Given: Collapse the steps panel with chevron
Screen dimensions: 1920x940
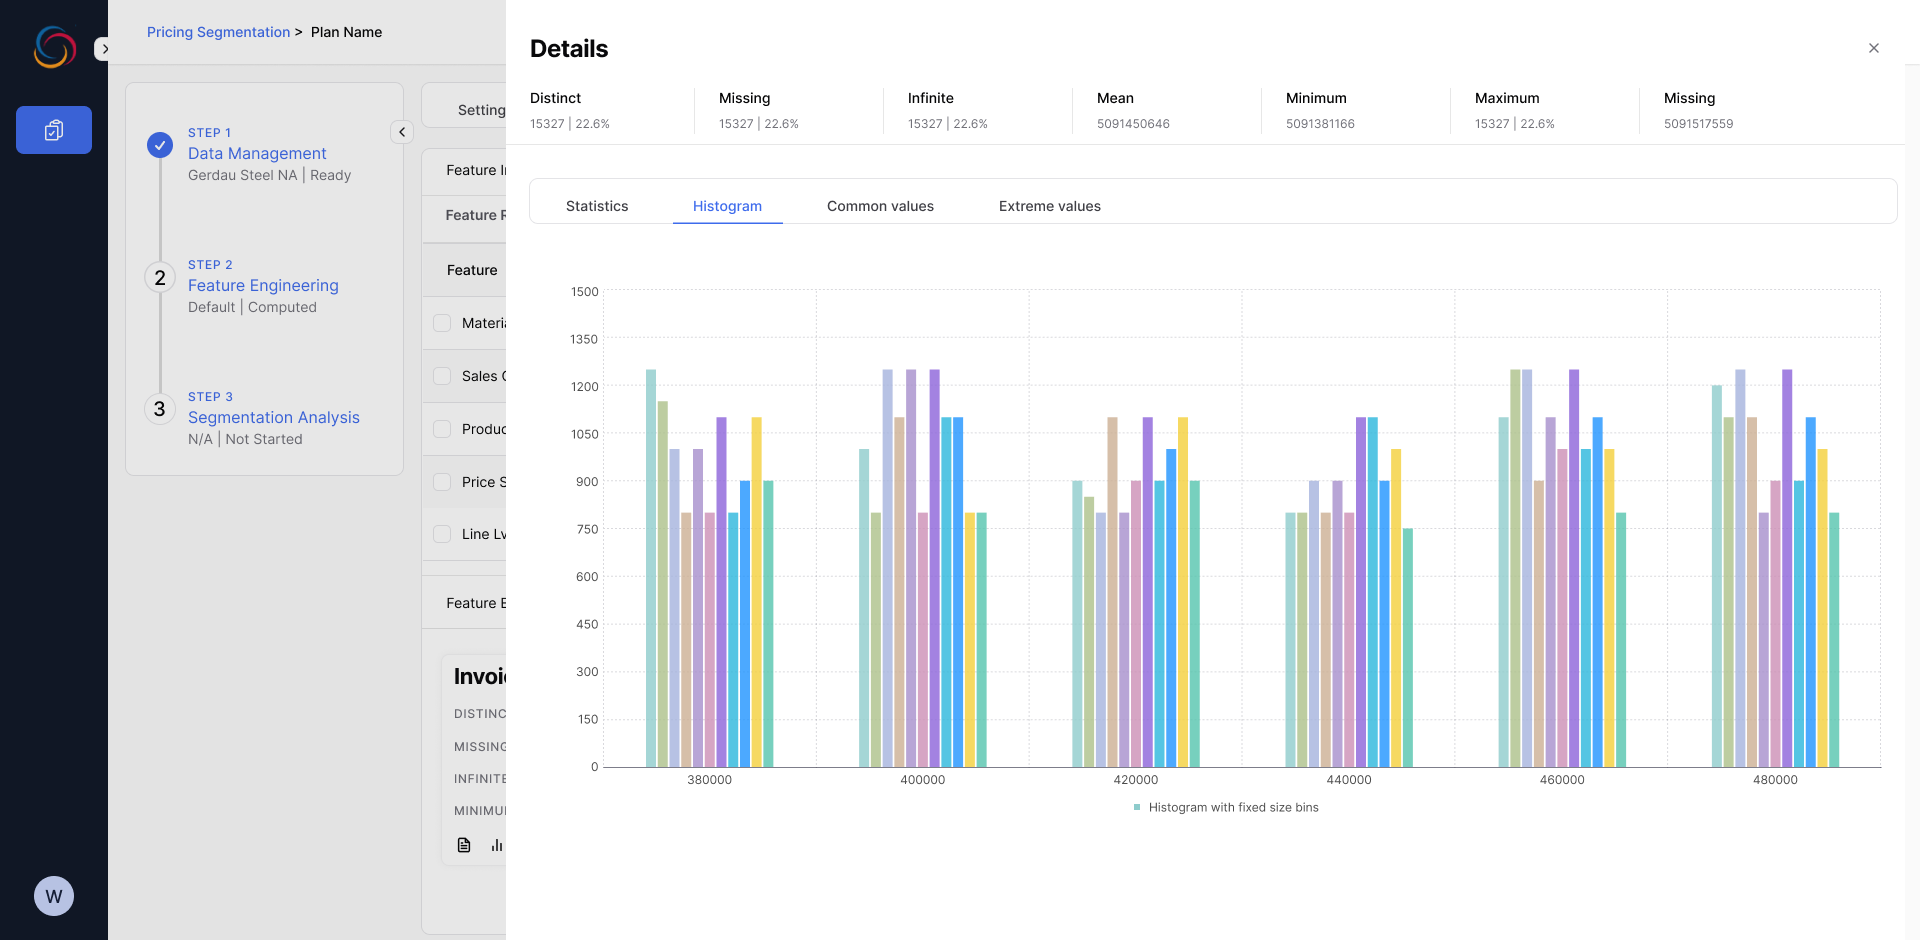Looking at the screenshot, I should [x=402, y=132].
